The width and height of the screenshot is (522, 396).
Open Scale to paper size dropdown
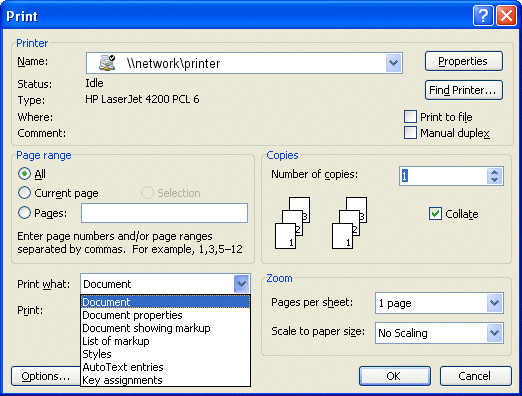[x=494, y=332]
